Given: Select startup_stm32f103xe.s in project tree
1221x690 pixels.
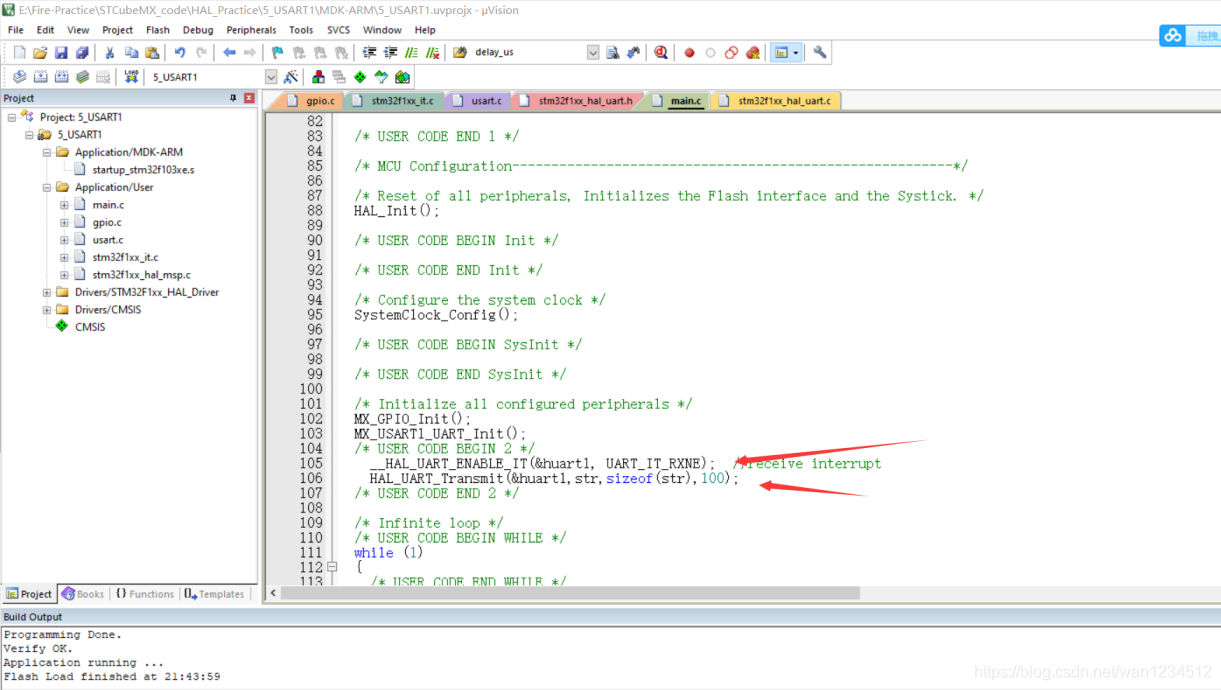Looking at the screenshot, I should (x=143, y=170).
